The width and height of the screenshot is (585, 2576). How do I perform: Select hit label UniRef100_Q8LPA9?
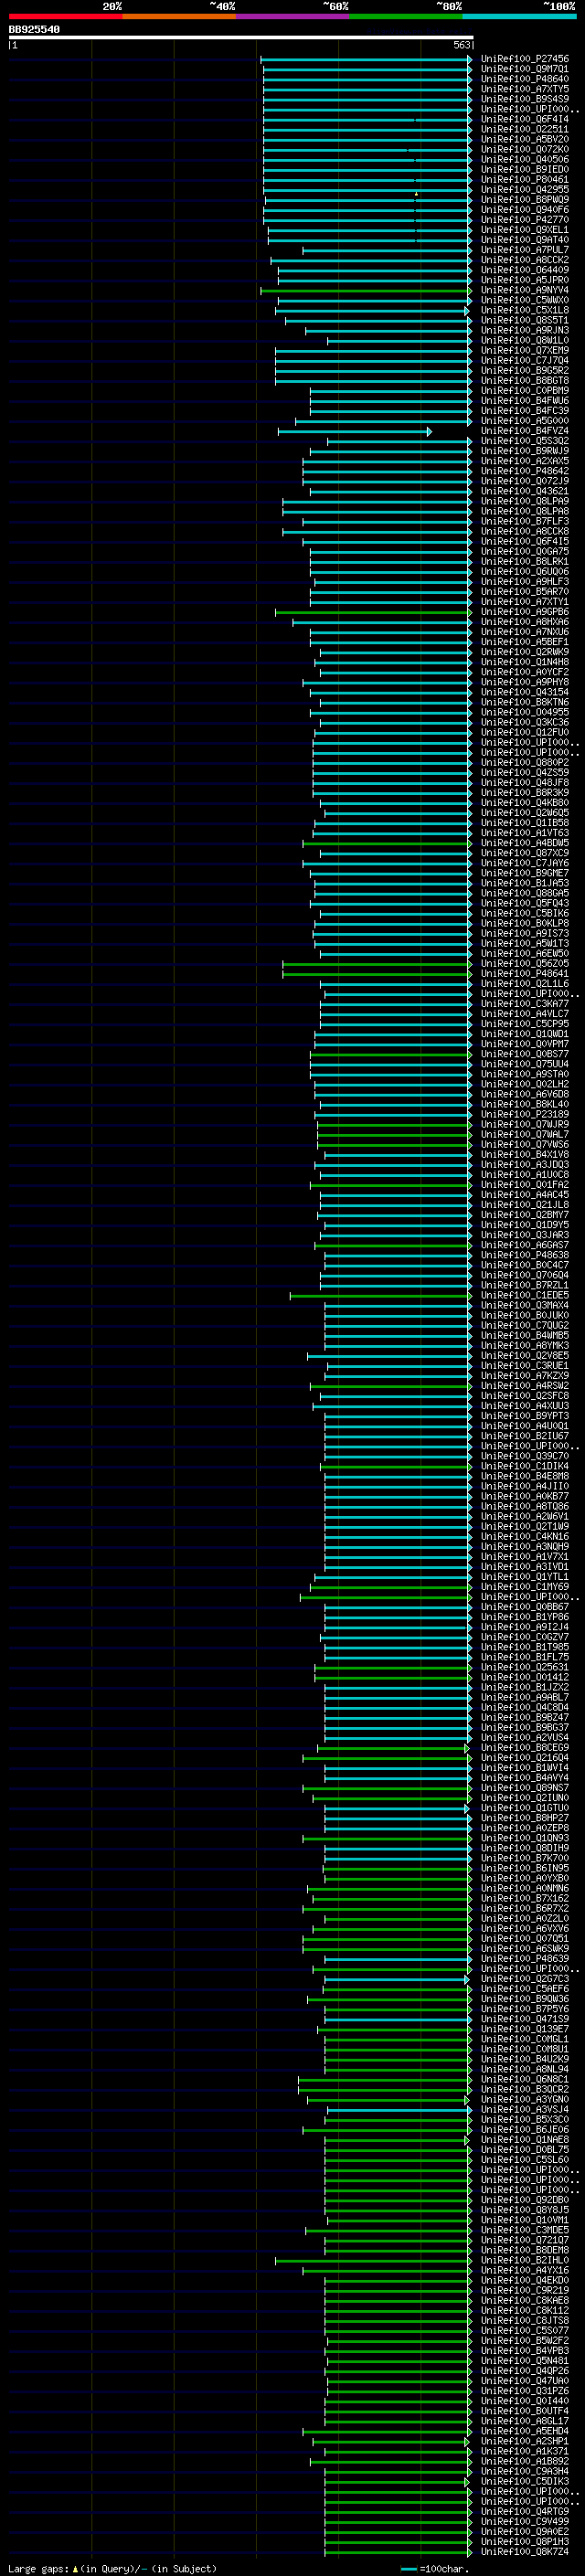pyautogui.click(x=525, y=501)
